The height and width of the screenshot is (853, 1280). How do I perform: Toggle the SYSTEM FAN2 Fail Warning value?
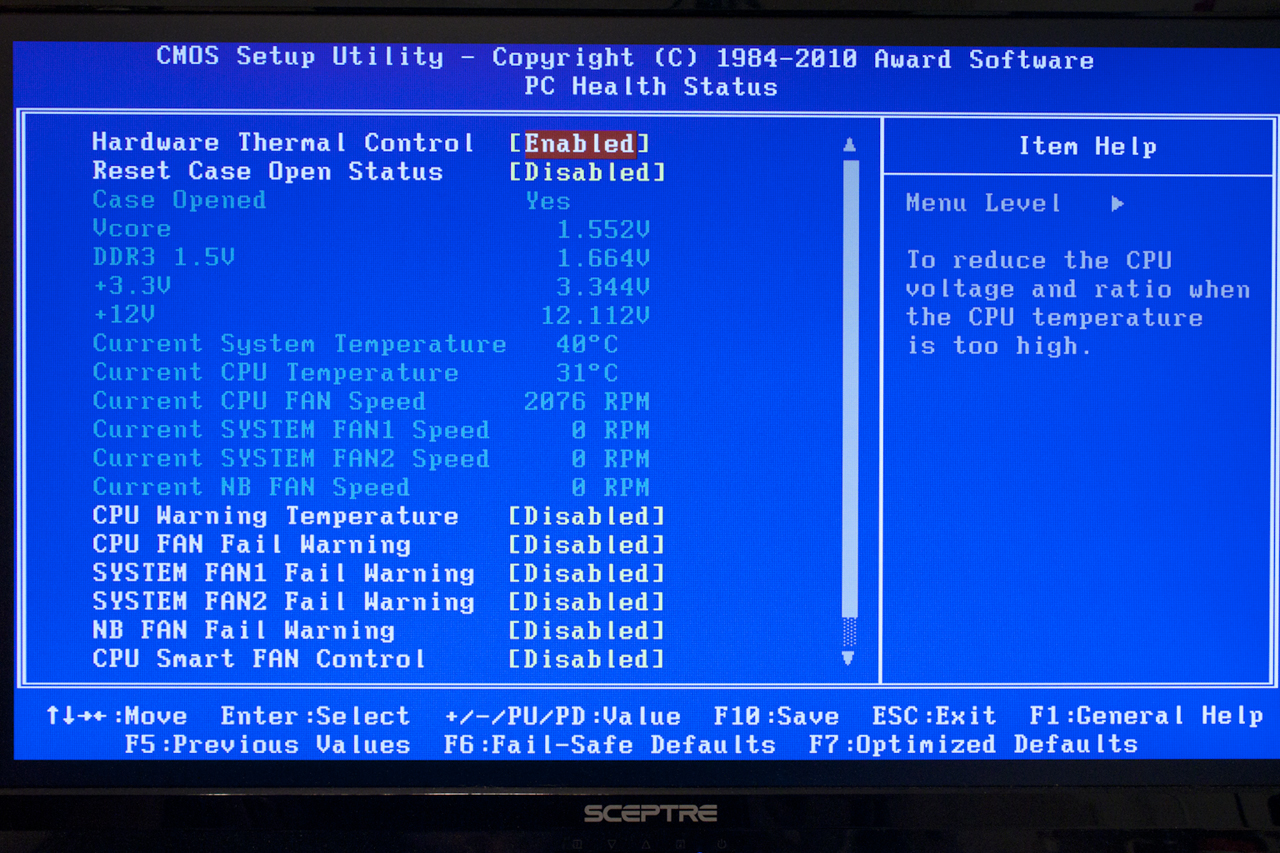coord(587,602)
